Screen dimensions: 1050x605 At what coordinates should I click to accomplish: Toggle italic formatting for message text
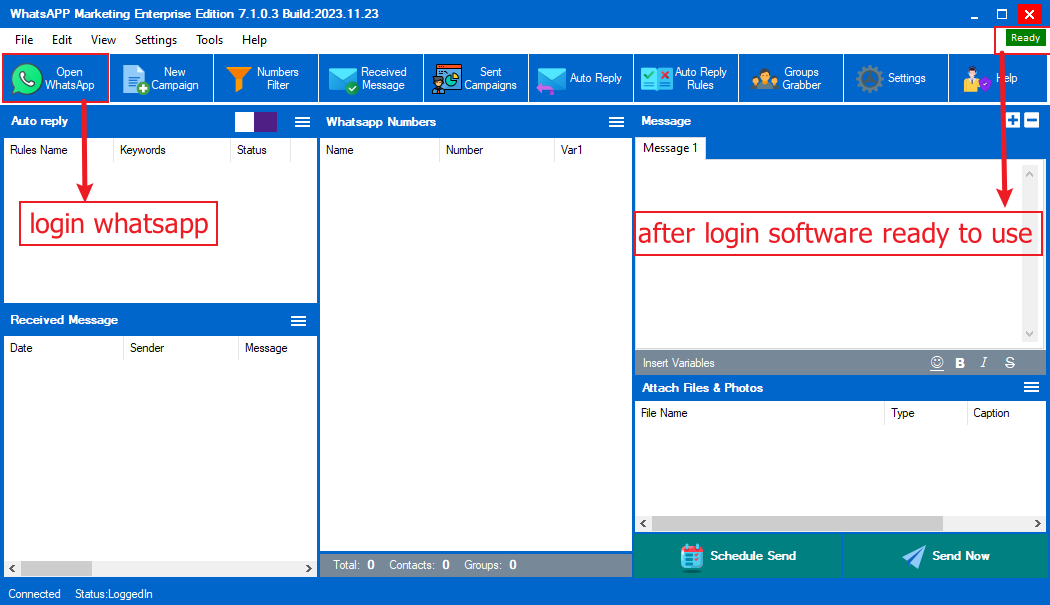984,363
